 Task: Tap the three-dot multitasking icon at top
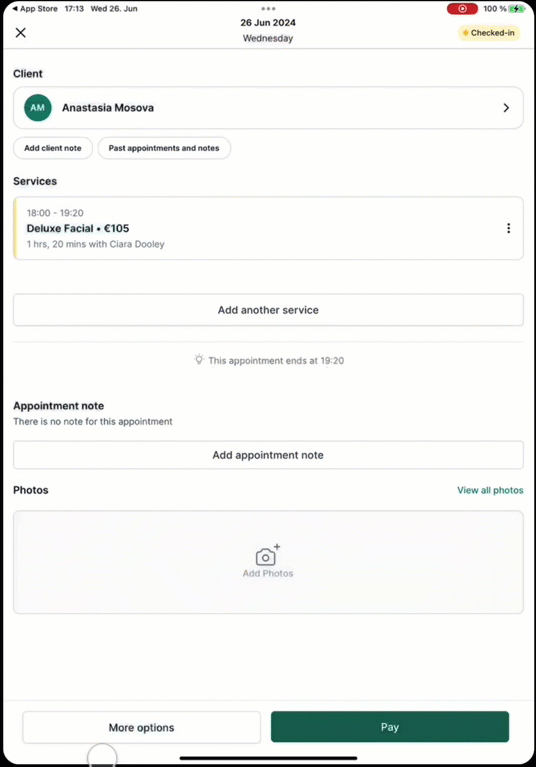[268, 8]
